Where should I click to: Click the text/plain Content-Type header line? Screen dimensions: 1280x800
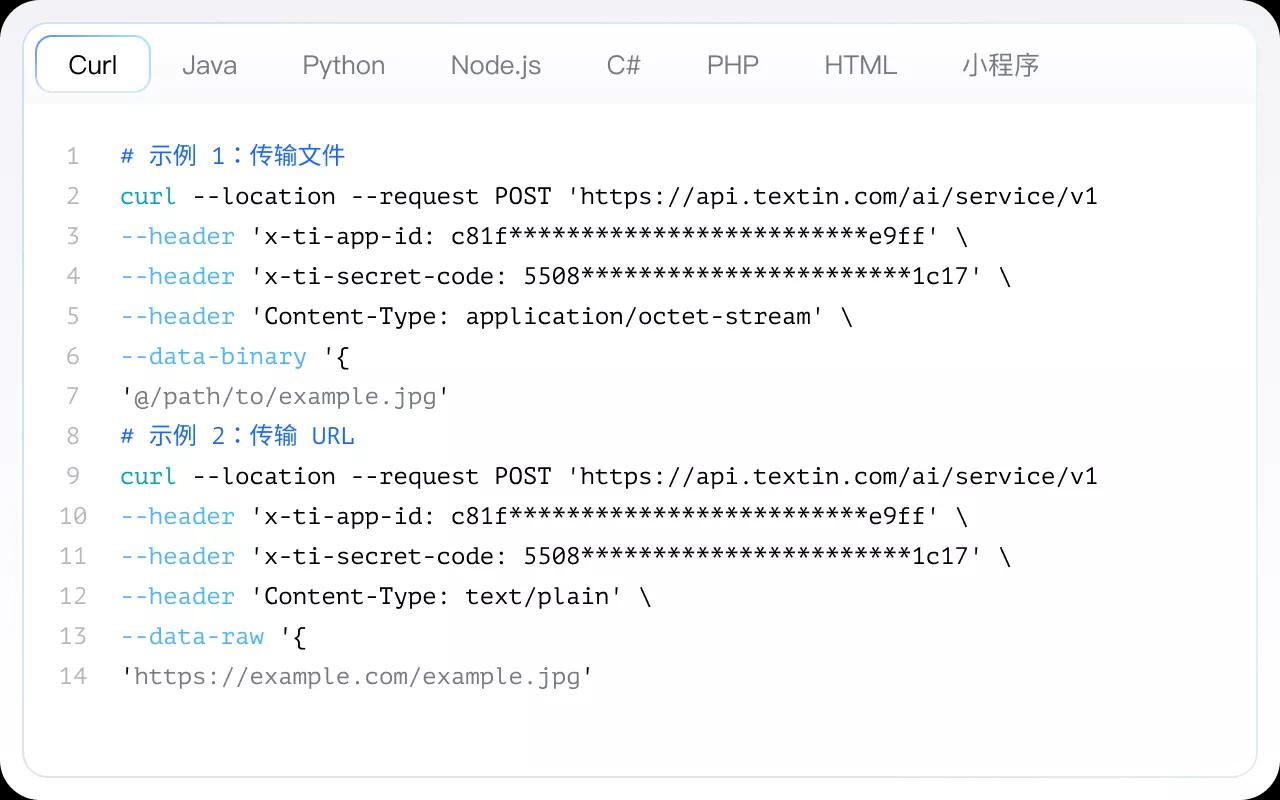tap(450, 596)
